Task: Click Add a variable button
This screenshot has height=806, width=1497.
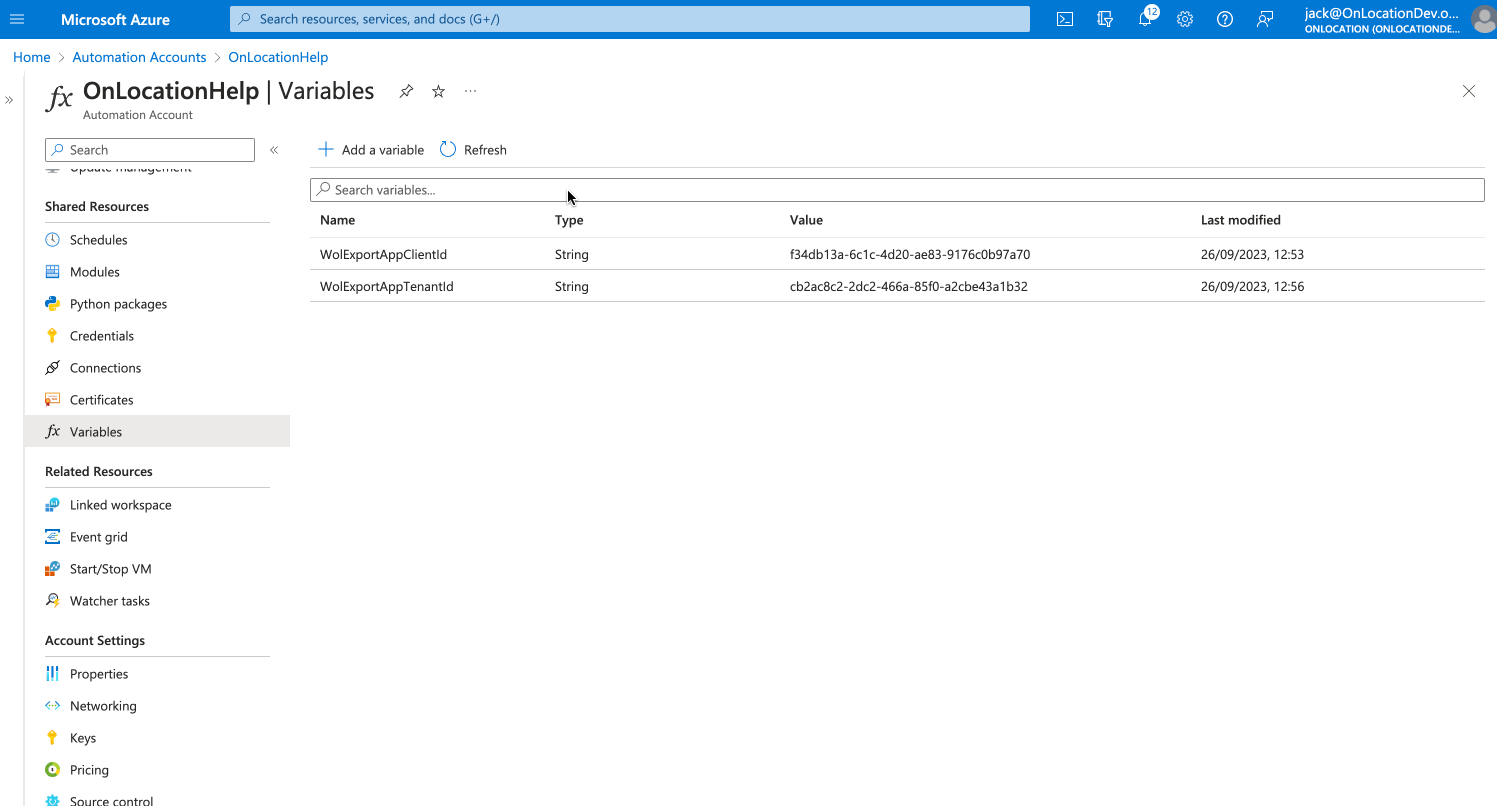Action: coord(371,150)
